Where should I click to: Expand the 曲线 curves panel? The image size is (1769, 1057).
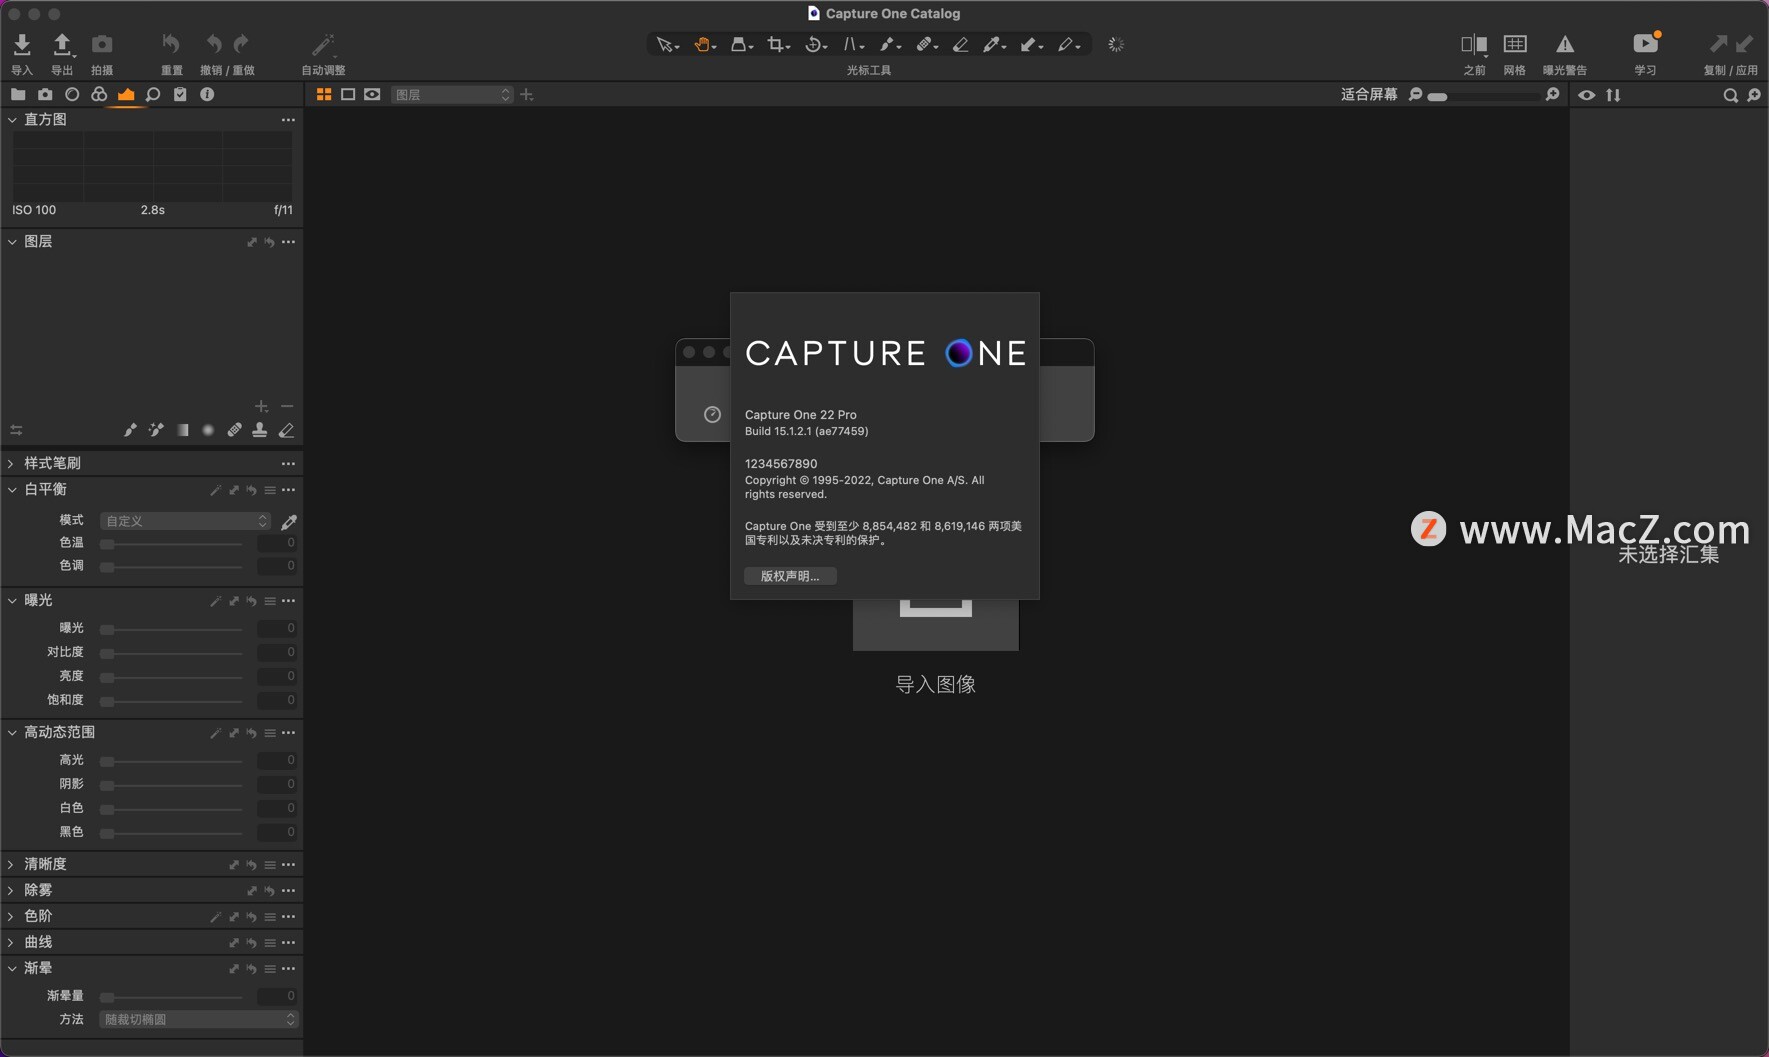pyautogui.click(x=12, y=942)
